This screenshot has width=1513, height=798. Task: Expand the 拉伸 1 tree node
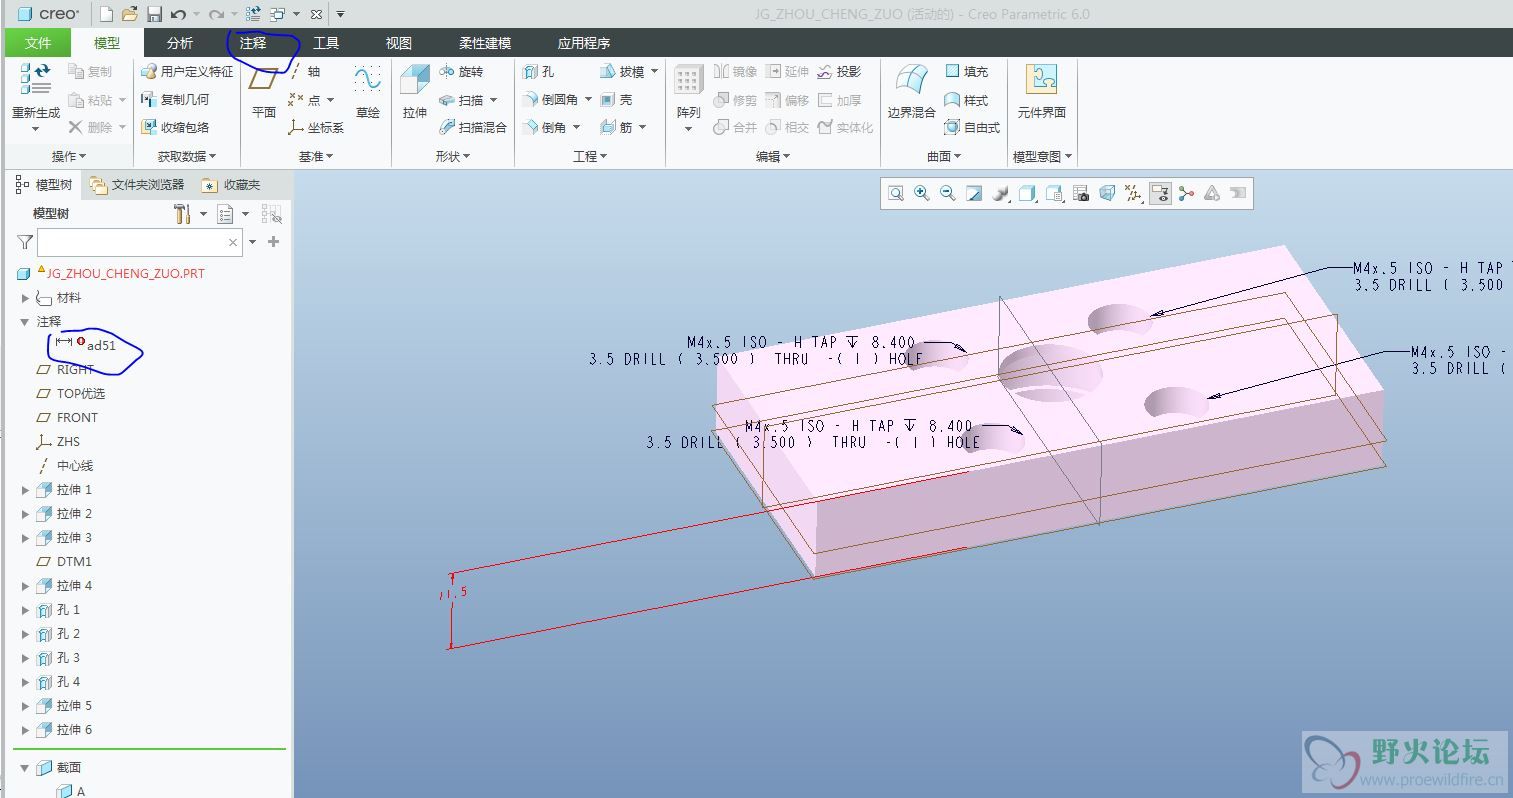pos(26,490)
